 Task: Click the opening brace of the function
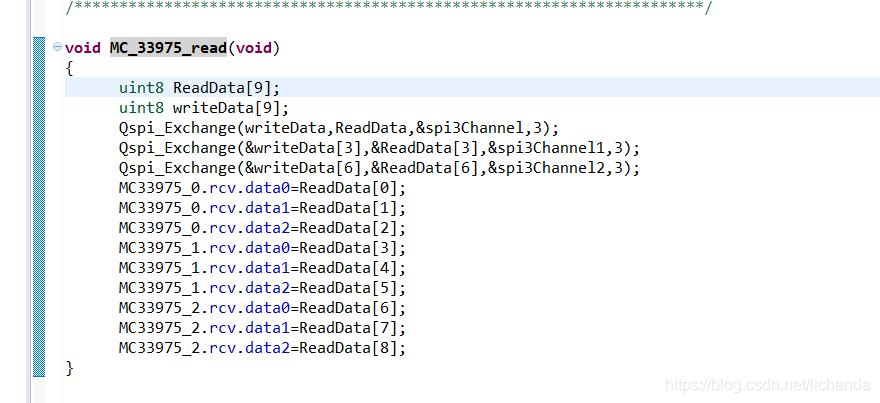tap(70, 68)
